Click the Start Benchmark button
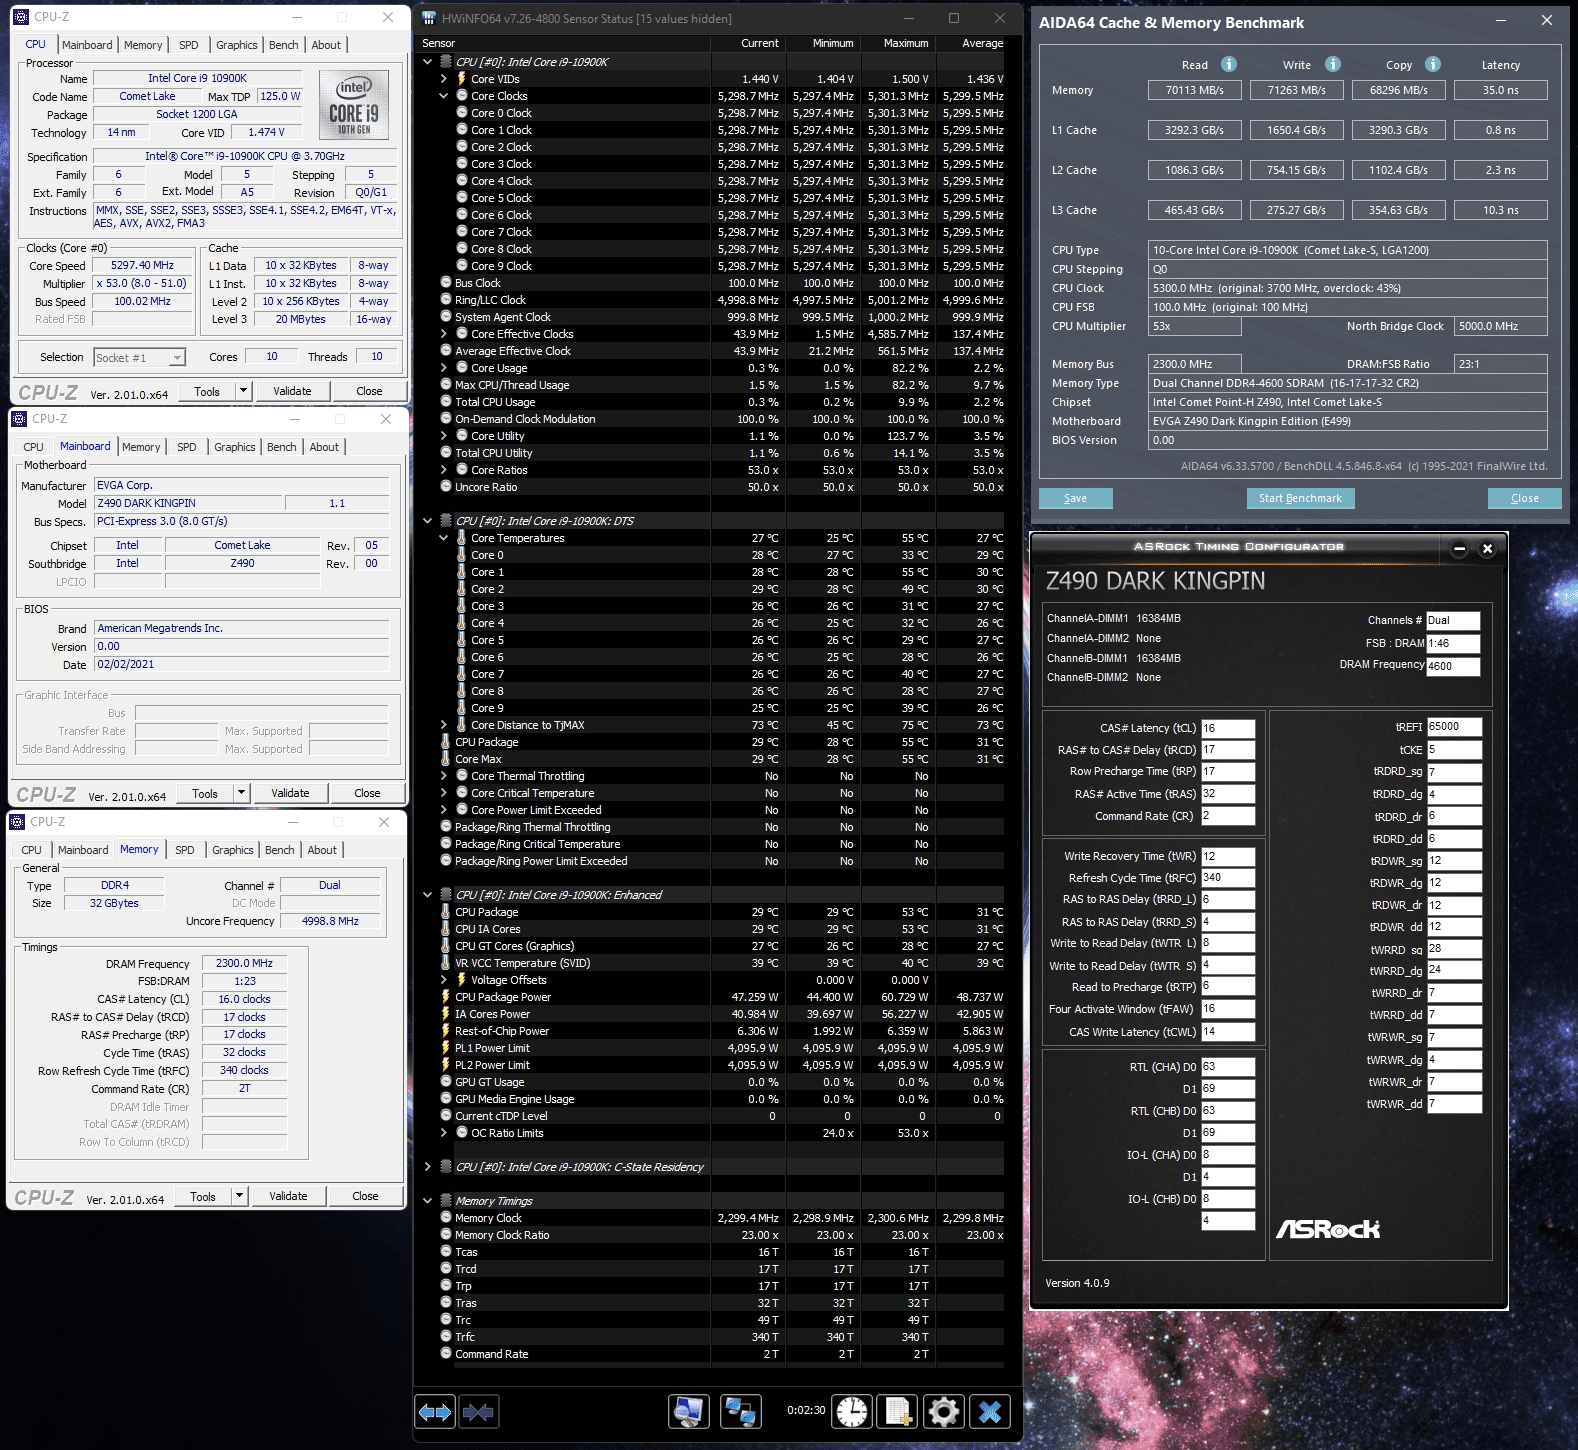Screen dimensions: 1578x1450 pos(1300,498)
